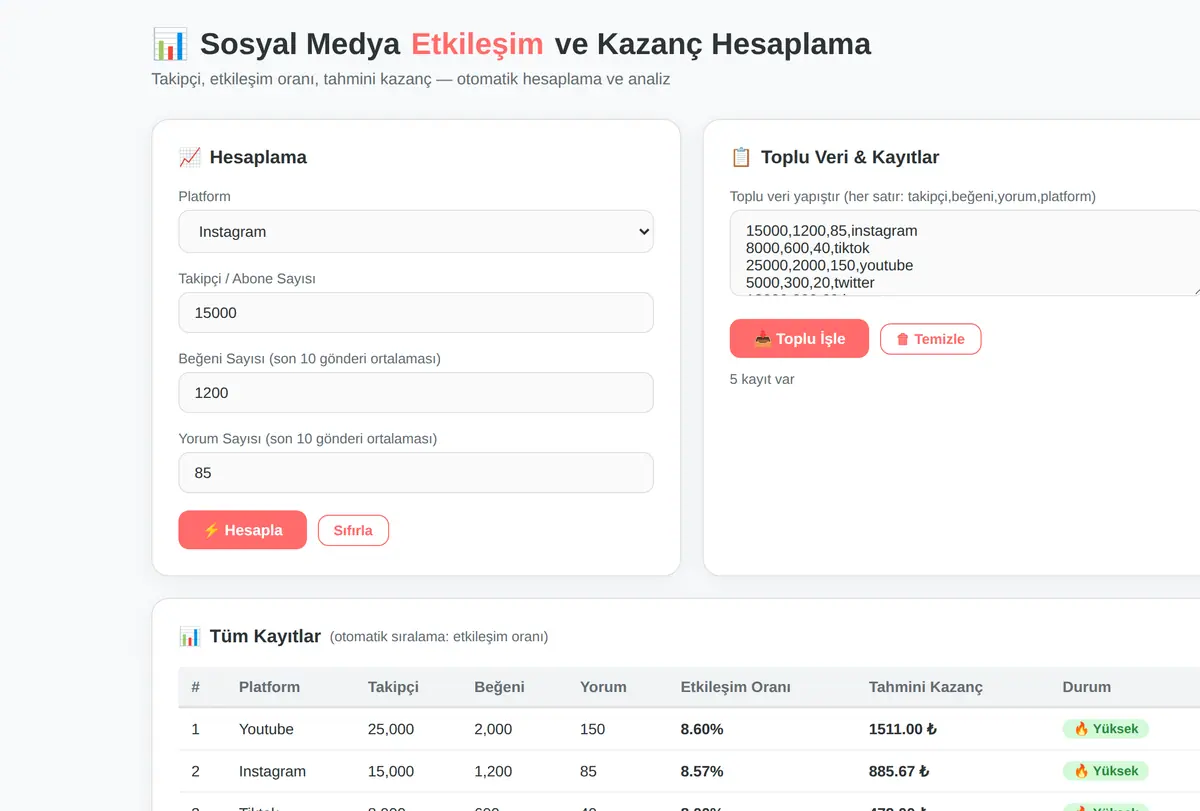Image resolution: width=1200 pixels, height=811 pixels.
Task: Click the 8.57% engagement rate cell
Action: (x=702, y=771)
